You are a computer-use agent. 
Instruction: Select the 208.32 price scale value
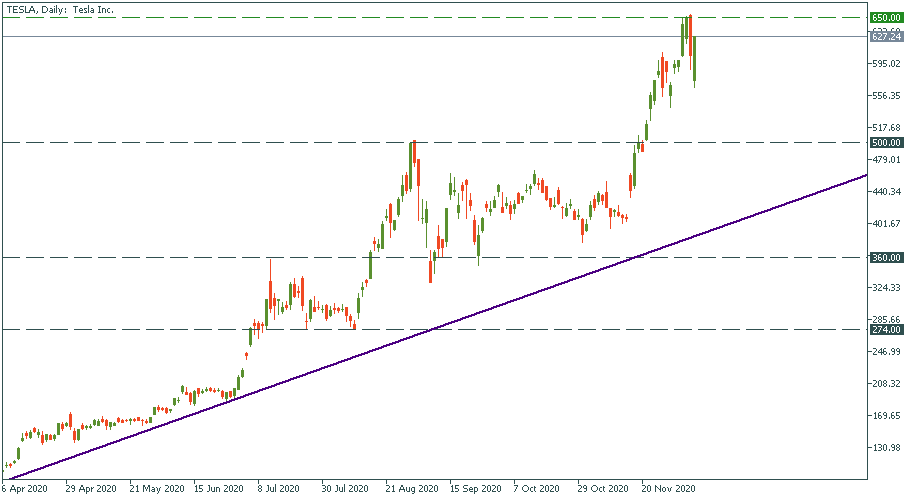[x=888, y=384]
